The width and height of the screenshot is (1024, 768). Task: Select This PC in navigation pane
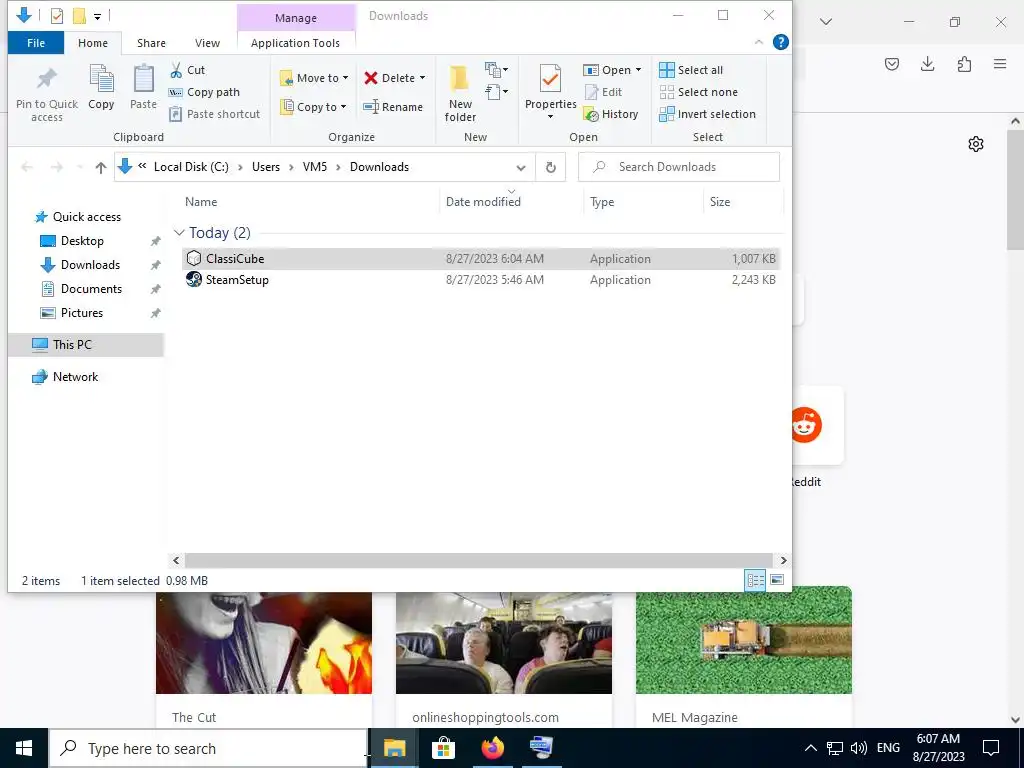tap(86, 345)
